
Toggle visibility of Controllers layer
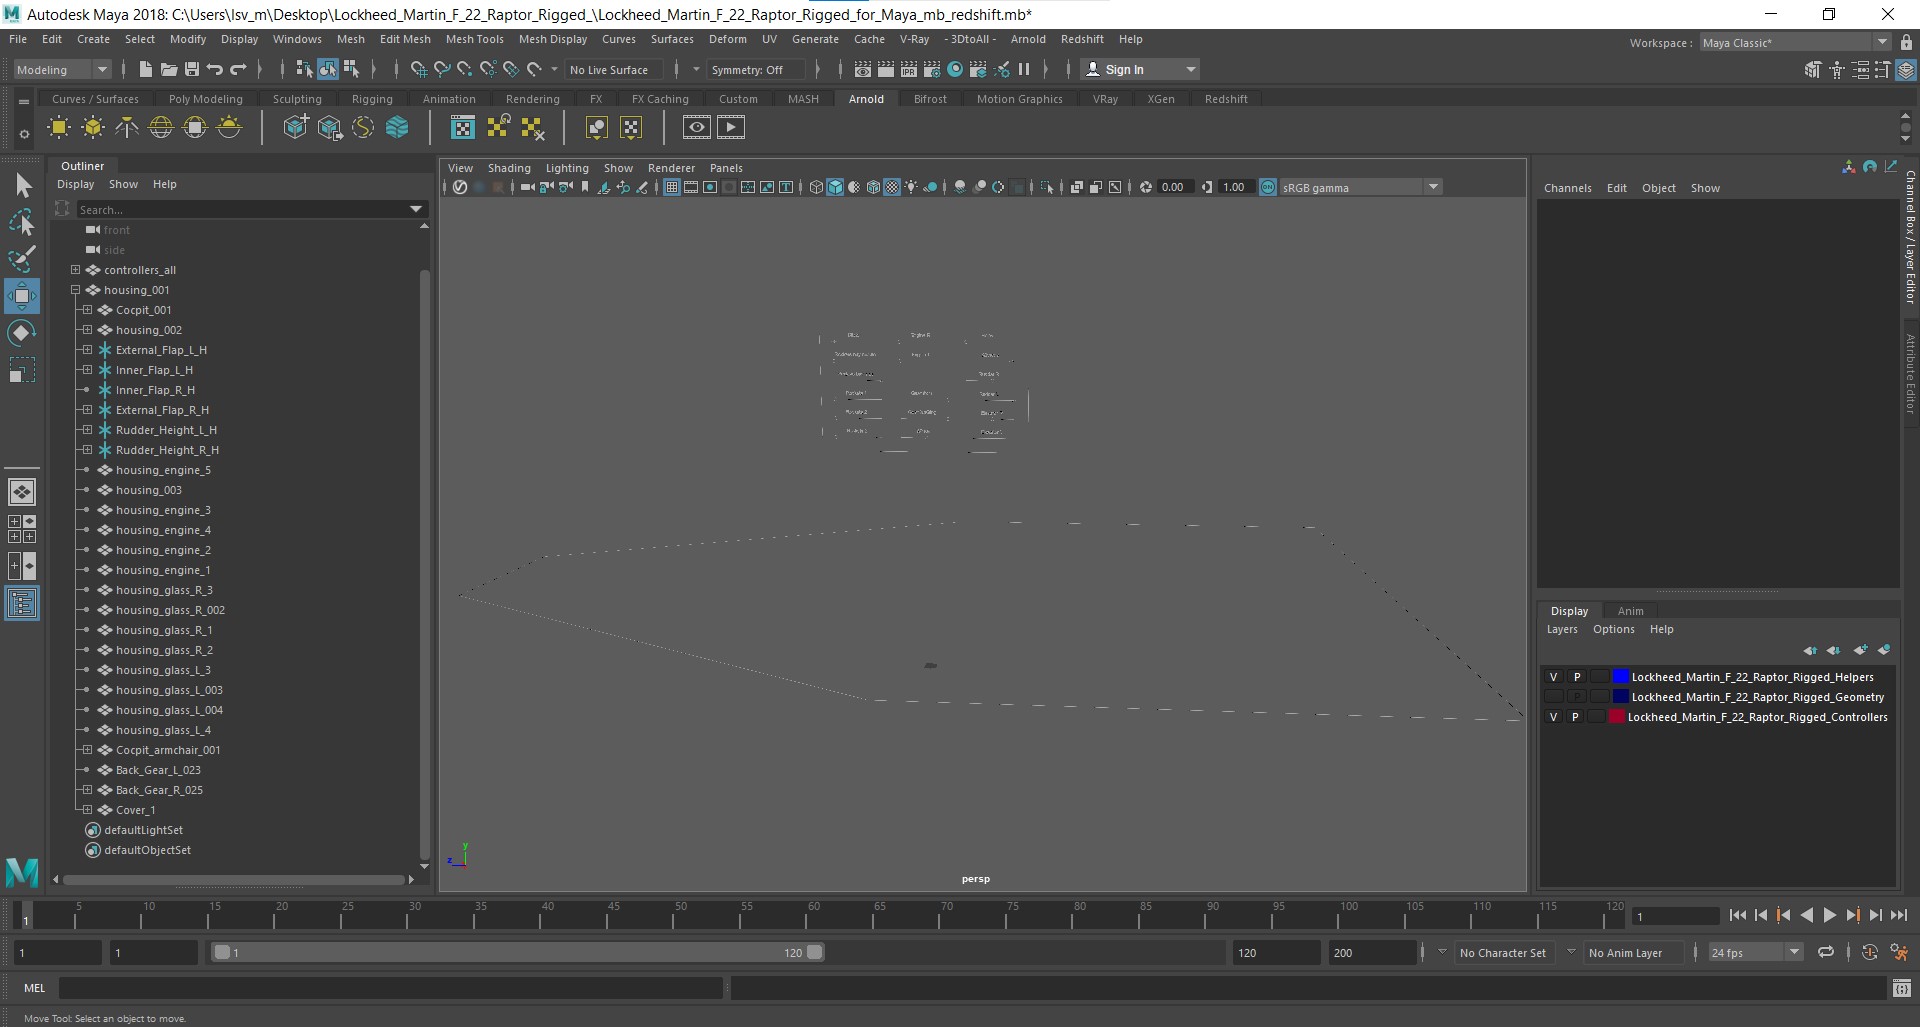(x=1553, y=717)
